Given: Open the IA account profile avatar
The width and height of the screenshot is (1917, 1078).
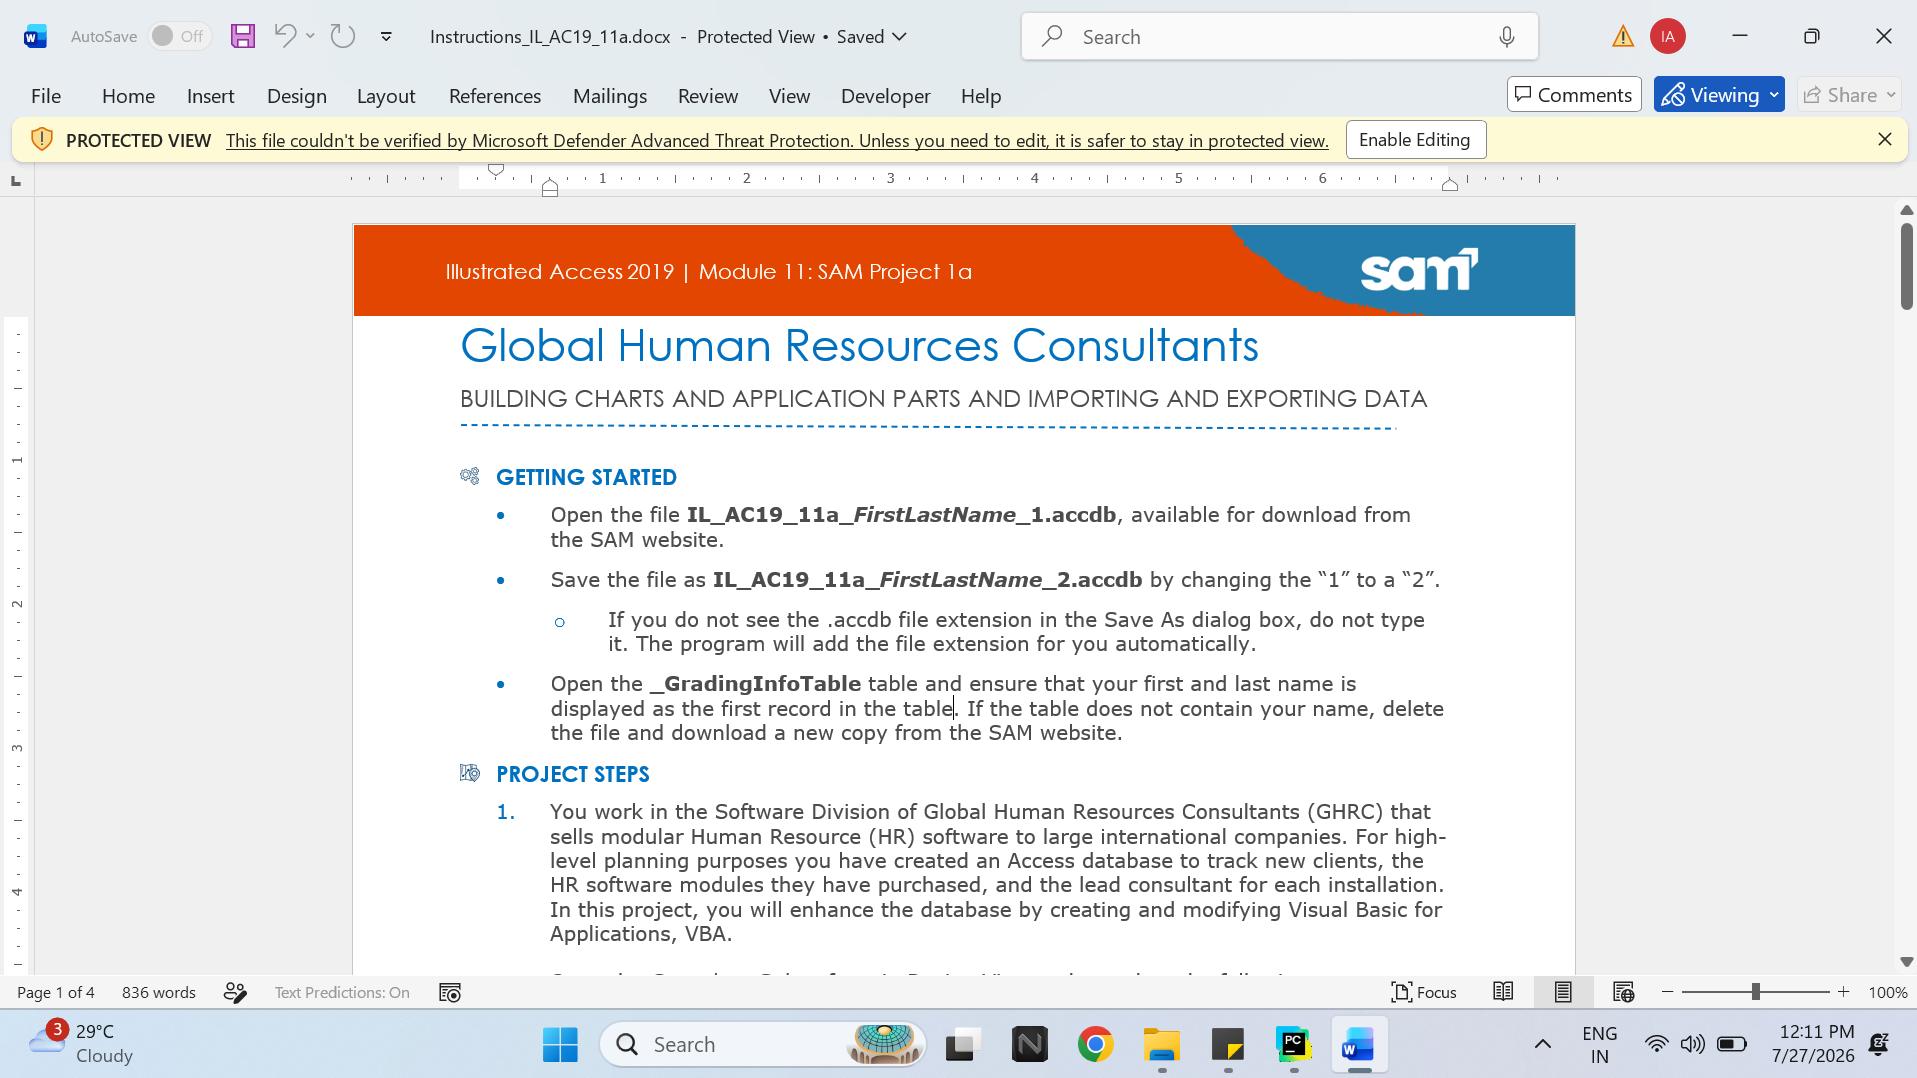Looking at the screenshot, I should click(1667, 37).
